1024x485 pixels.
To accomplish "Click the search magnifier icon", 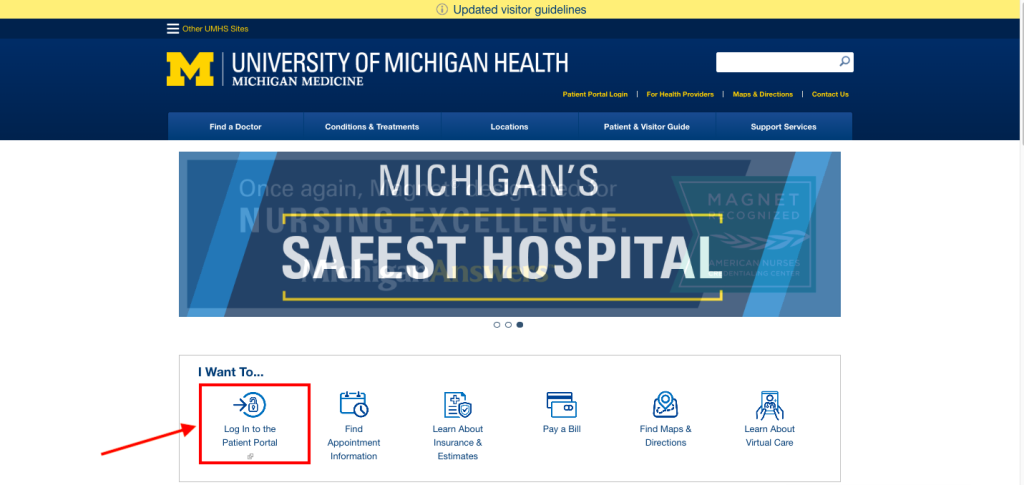I will coord(844,61).
